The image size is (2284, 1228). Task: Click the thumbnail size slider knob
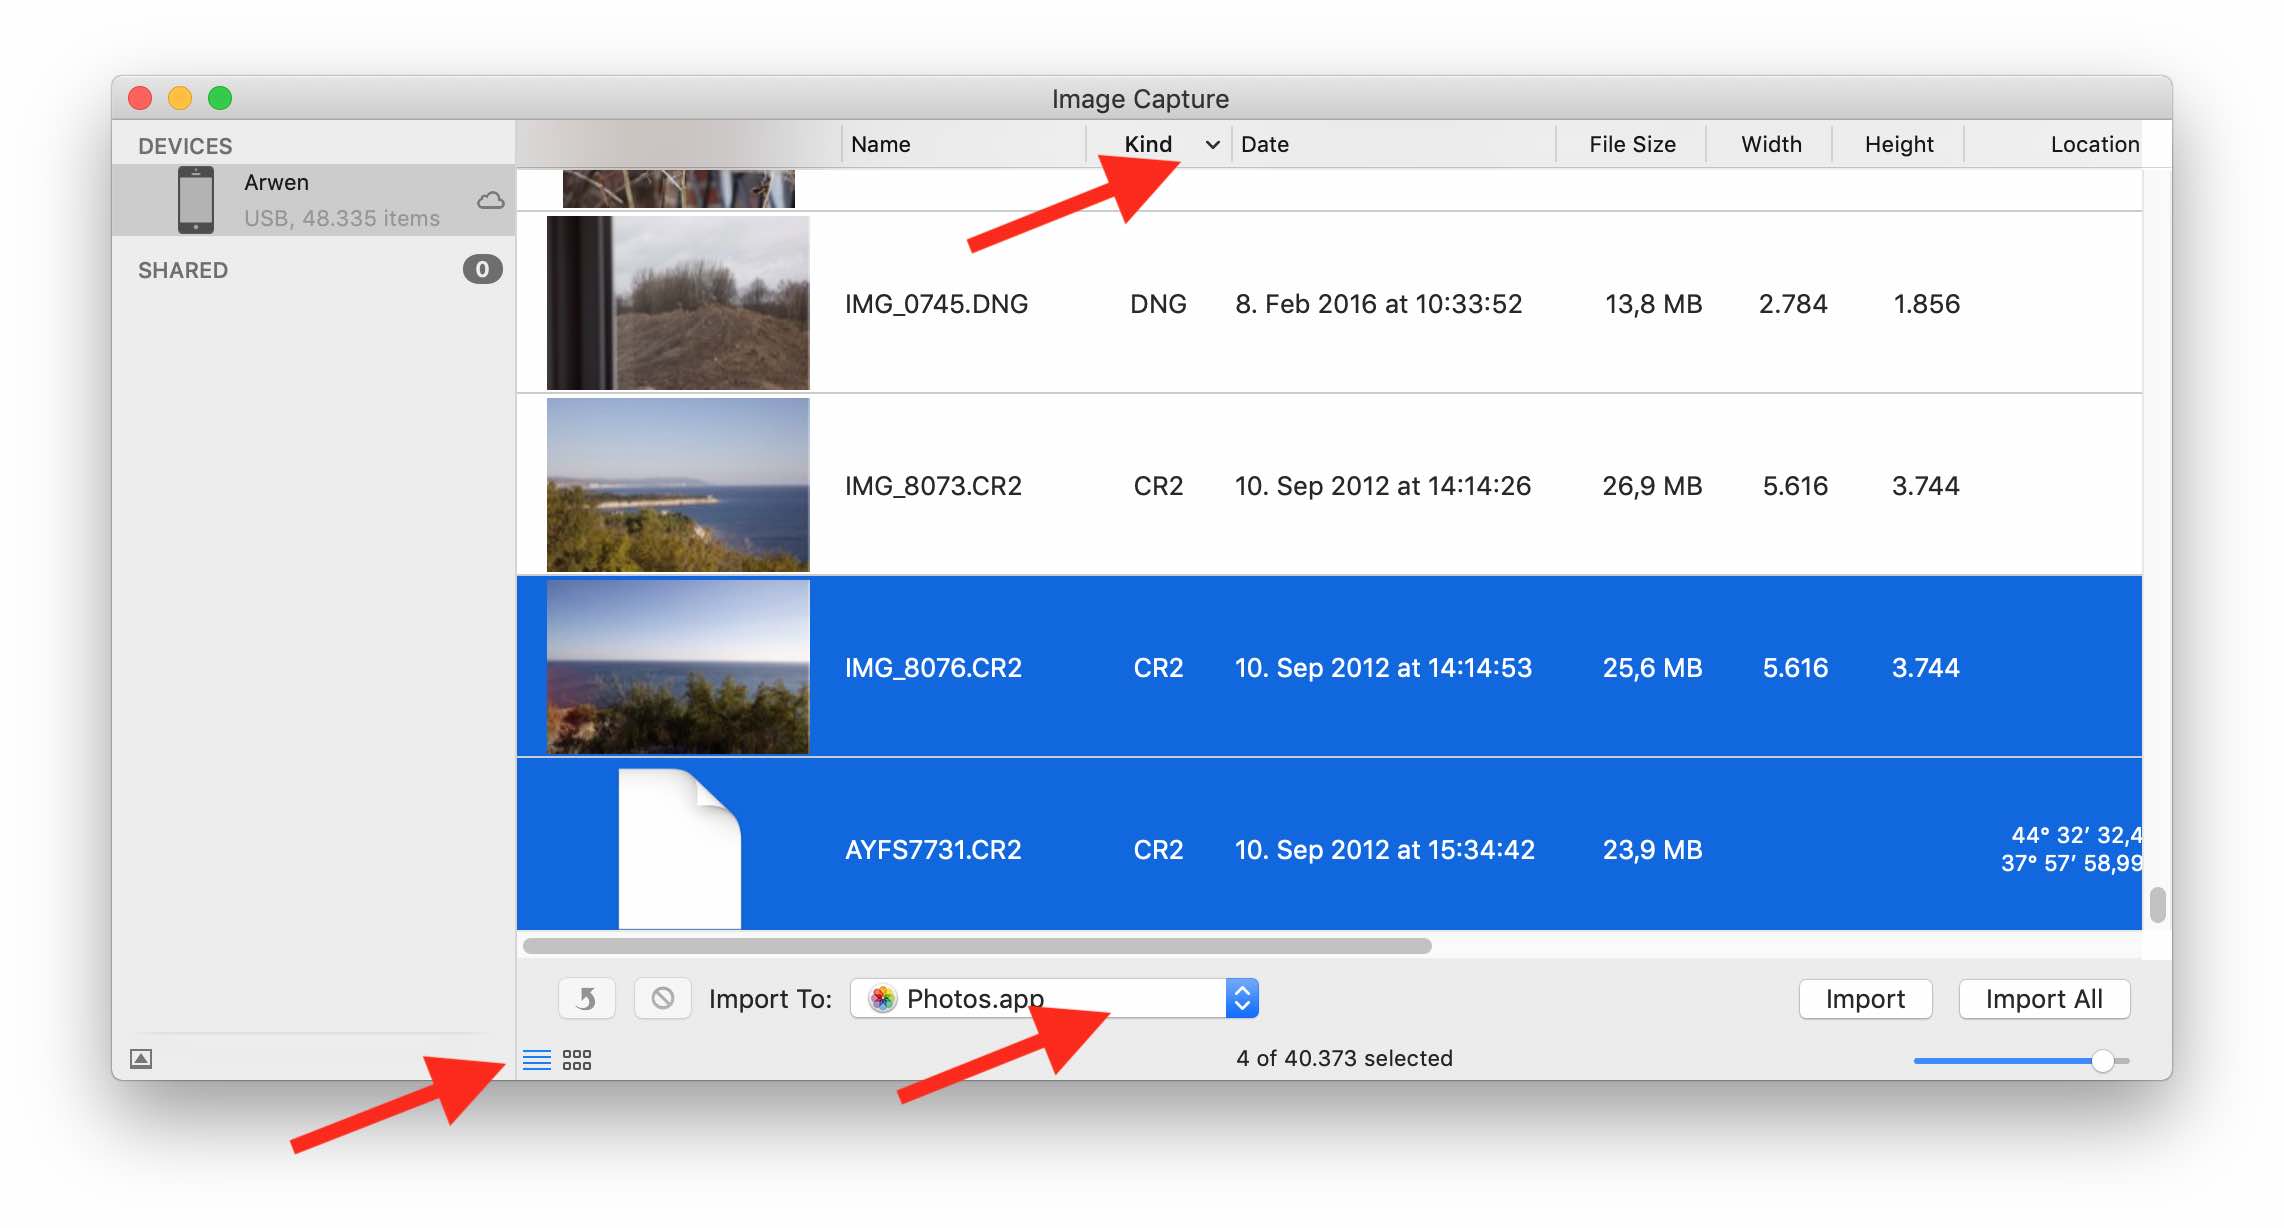pos(2102,1060)
